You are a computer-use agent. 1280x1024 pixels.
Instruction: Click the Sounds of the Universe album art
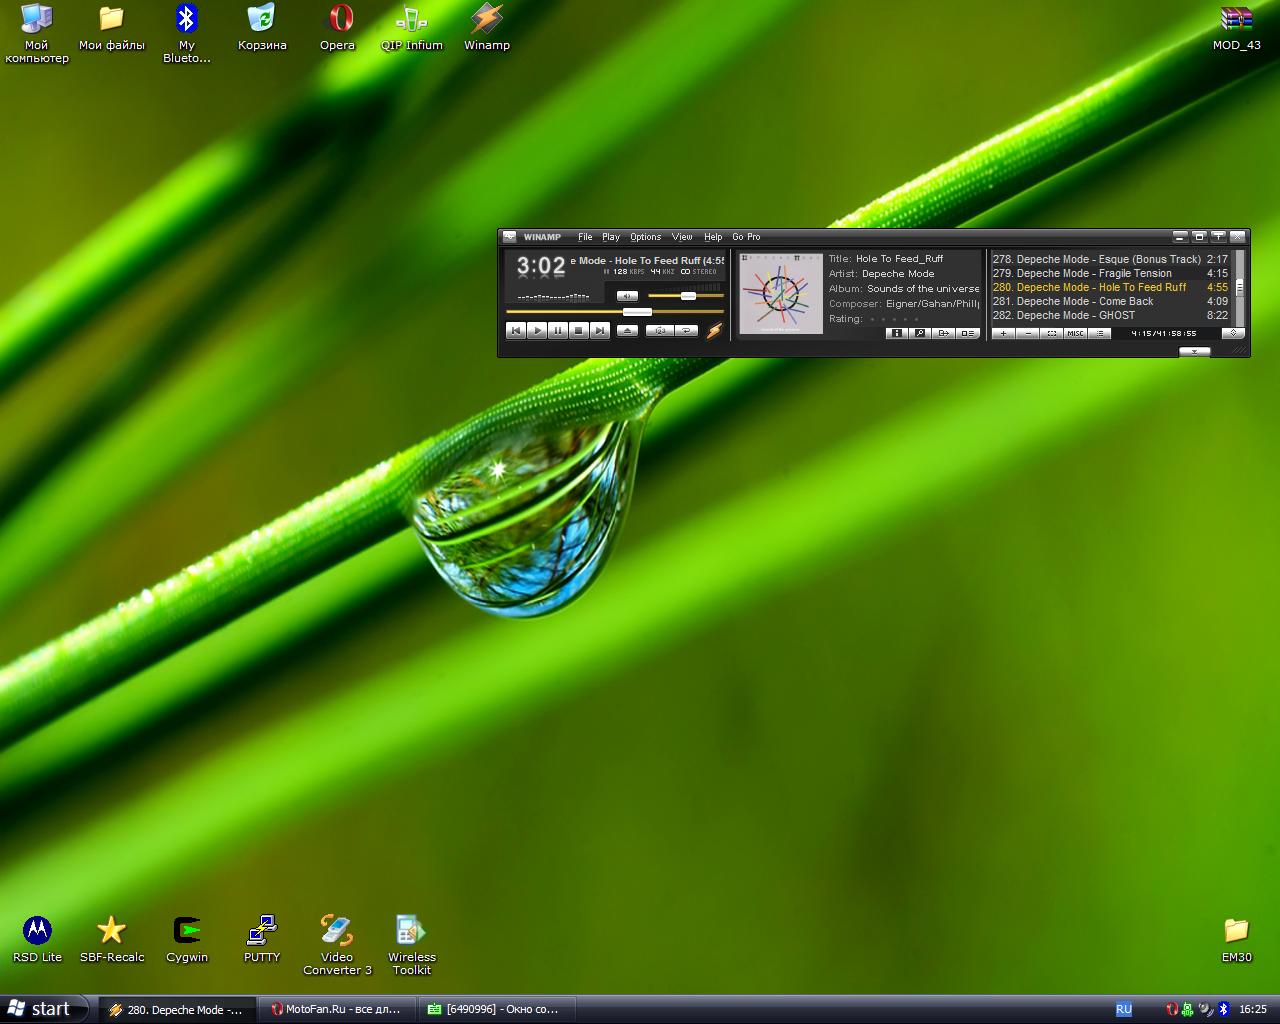coord(781,293)
